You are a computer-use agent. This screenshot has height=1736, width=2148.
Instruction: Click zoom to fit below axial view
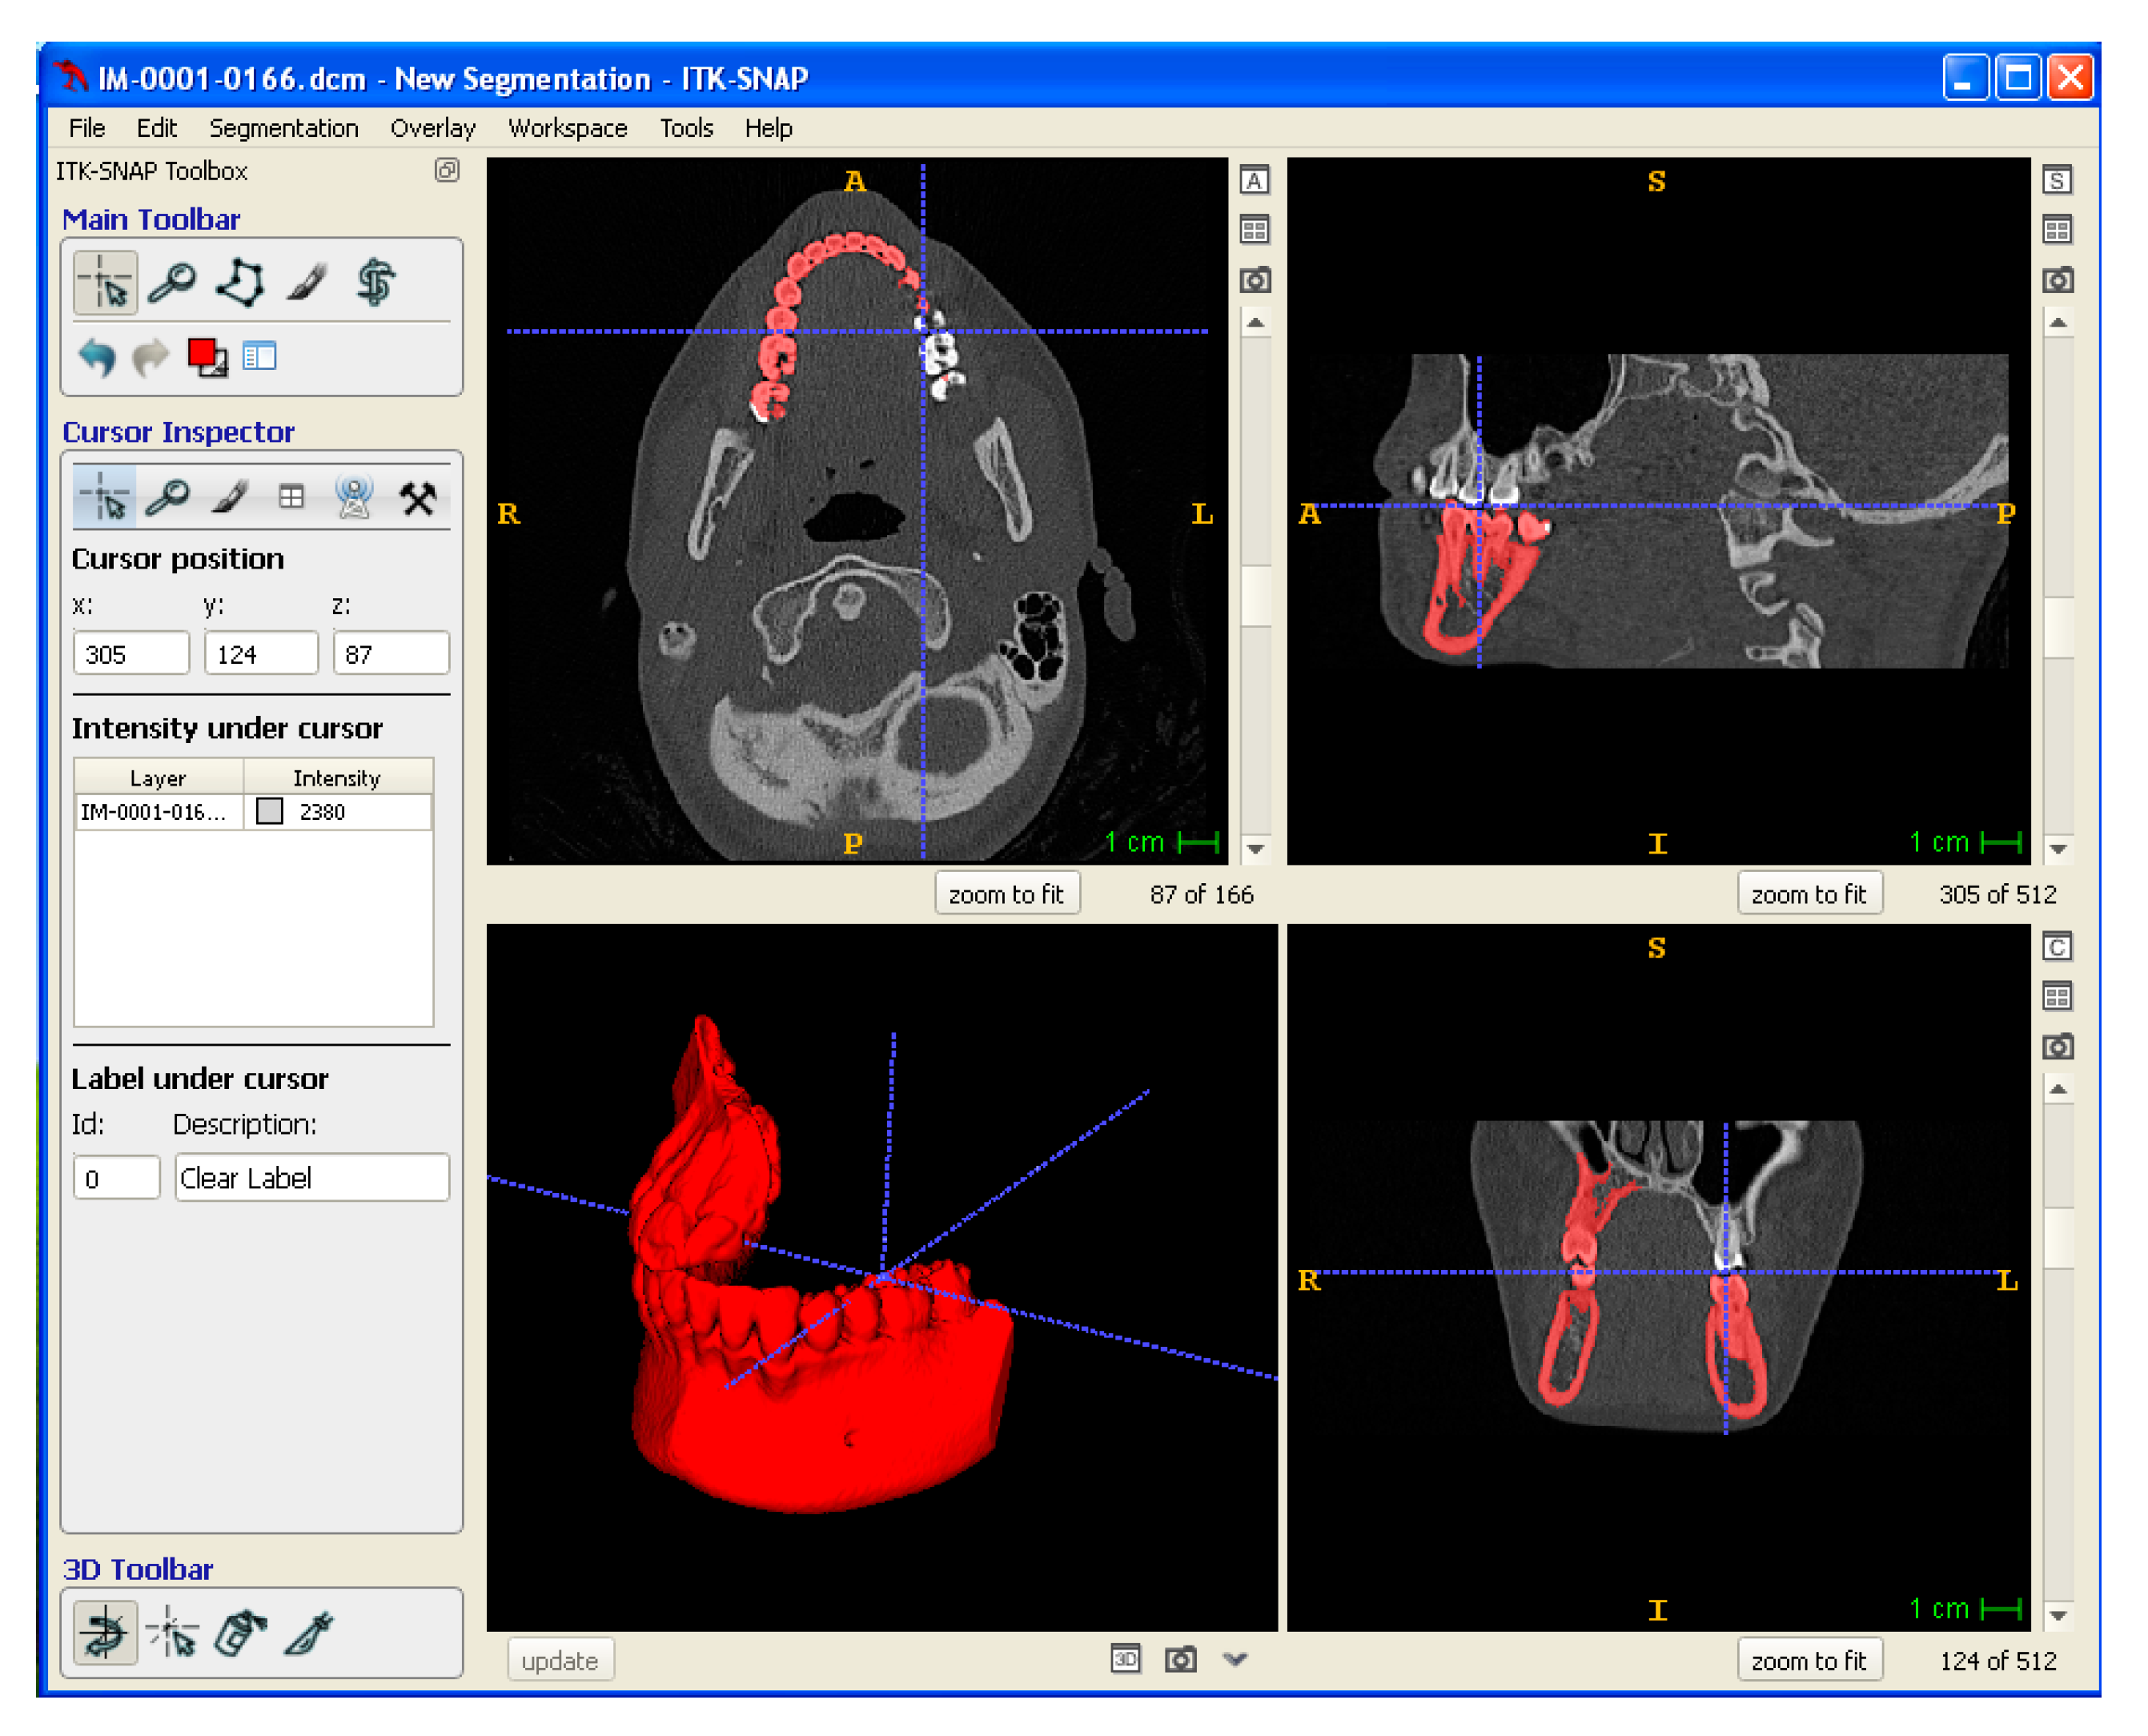[x=1006, y=894]
